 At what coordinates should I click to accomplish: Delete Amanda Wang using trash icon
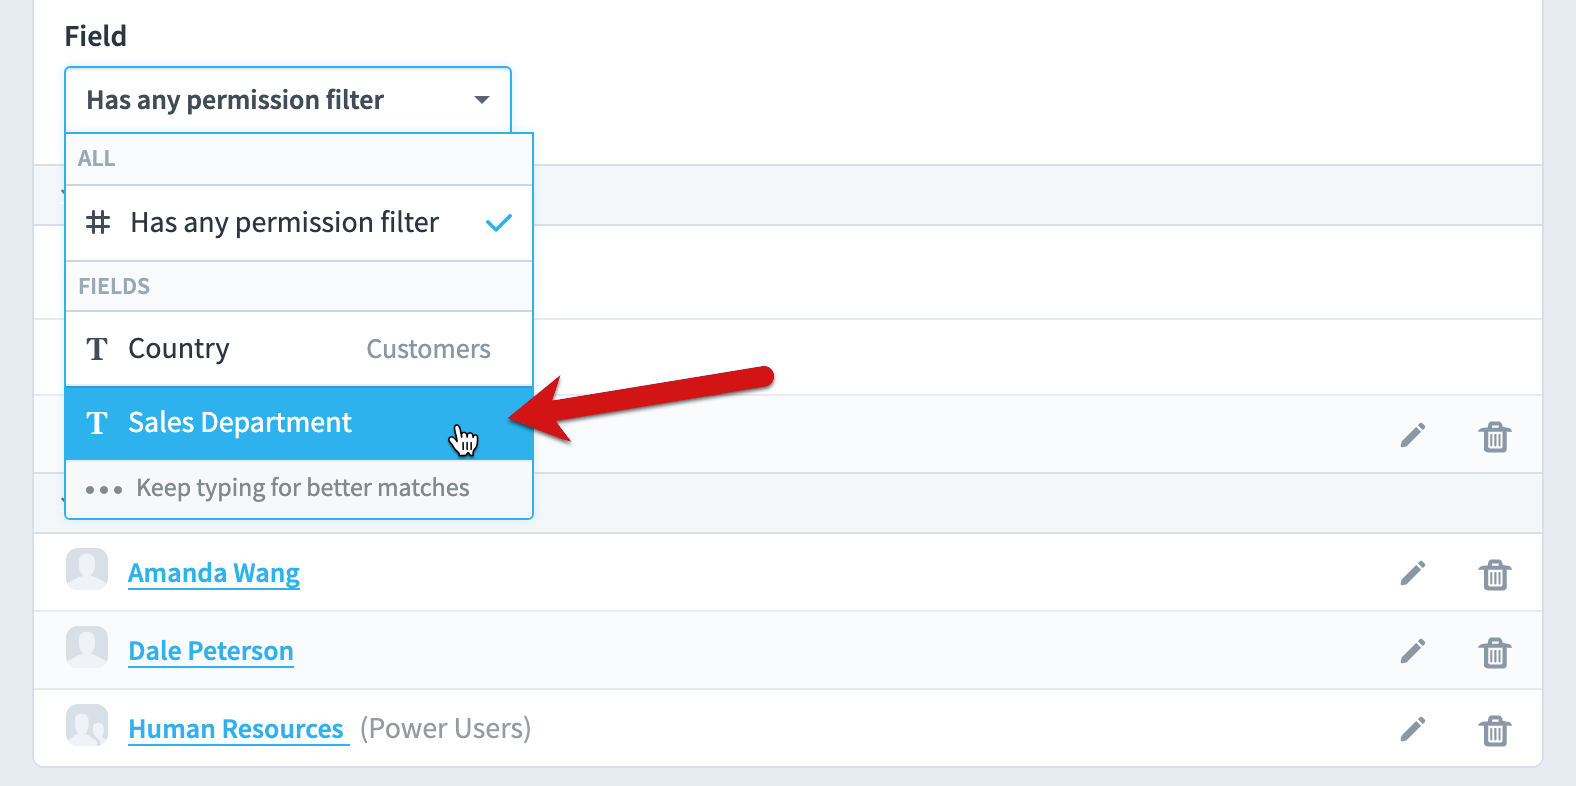click(x=1495, y=574)
